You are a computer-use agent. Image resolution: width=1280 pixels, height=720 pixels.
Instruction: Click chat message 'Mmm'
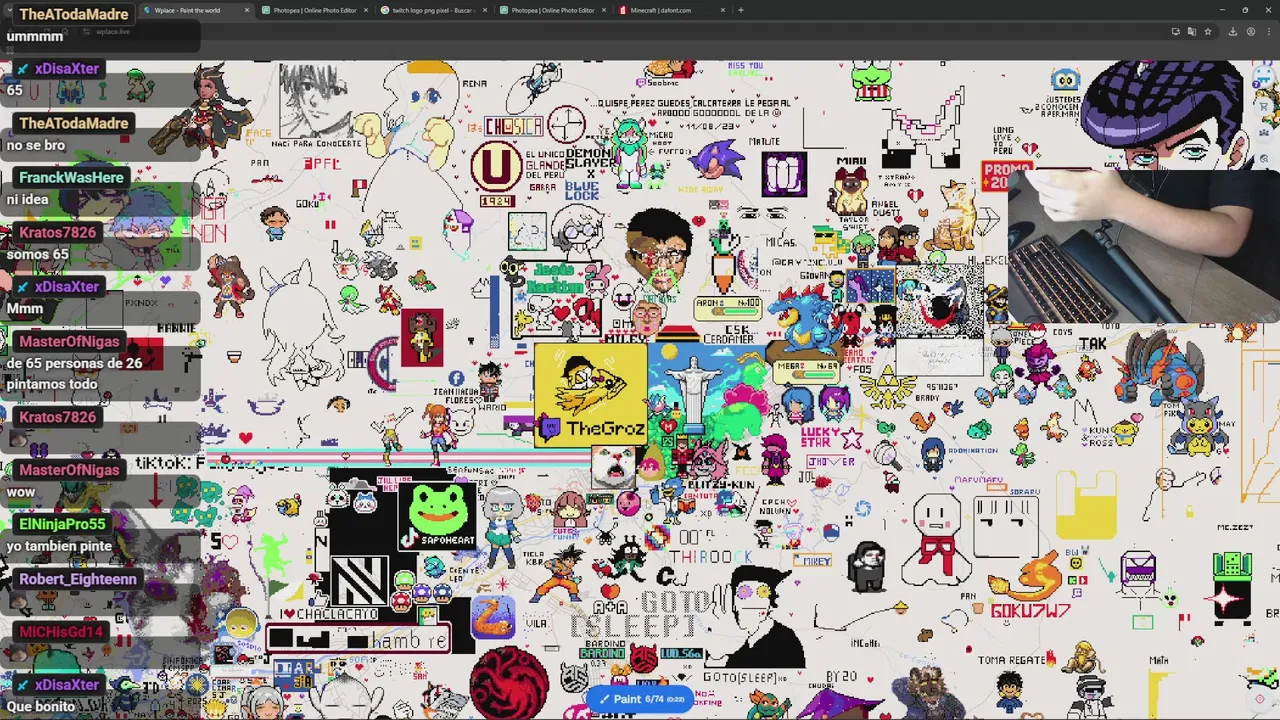click(25, 308)
